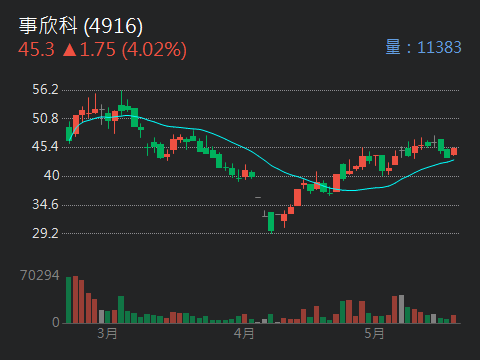Image resolution: width=480 pixels, height=360 pixels.
Task: Click the current price 45.3
Action: pos(36,50)
